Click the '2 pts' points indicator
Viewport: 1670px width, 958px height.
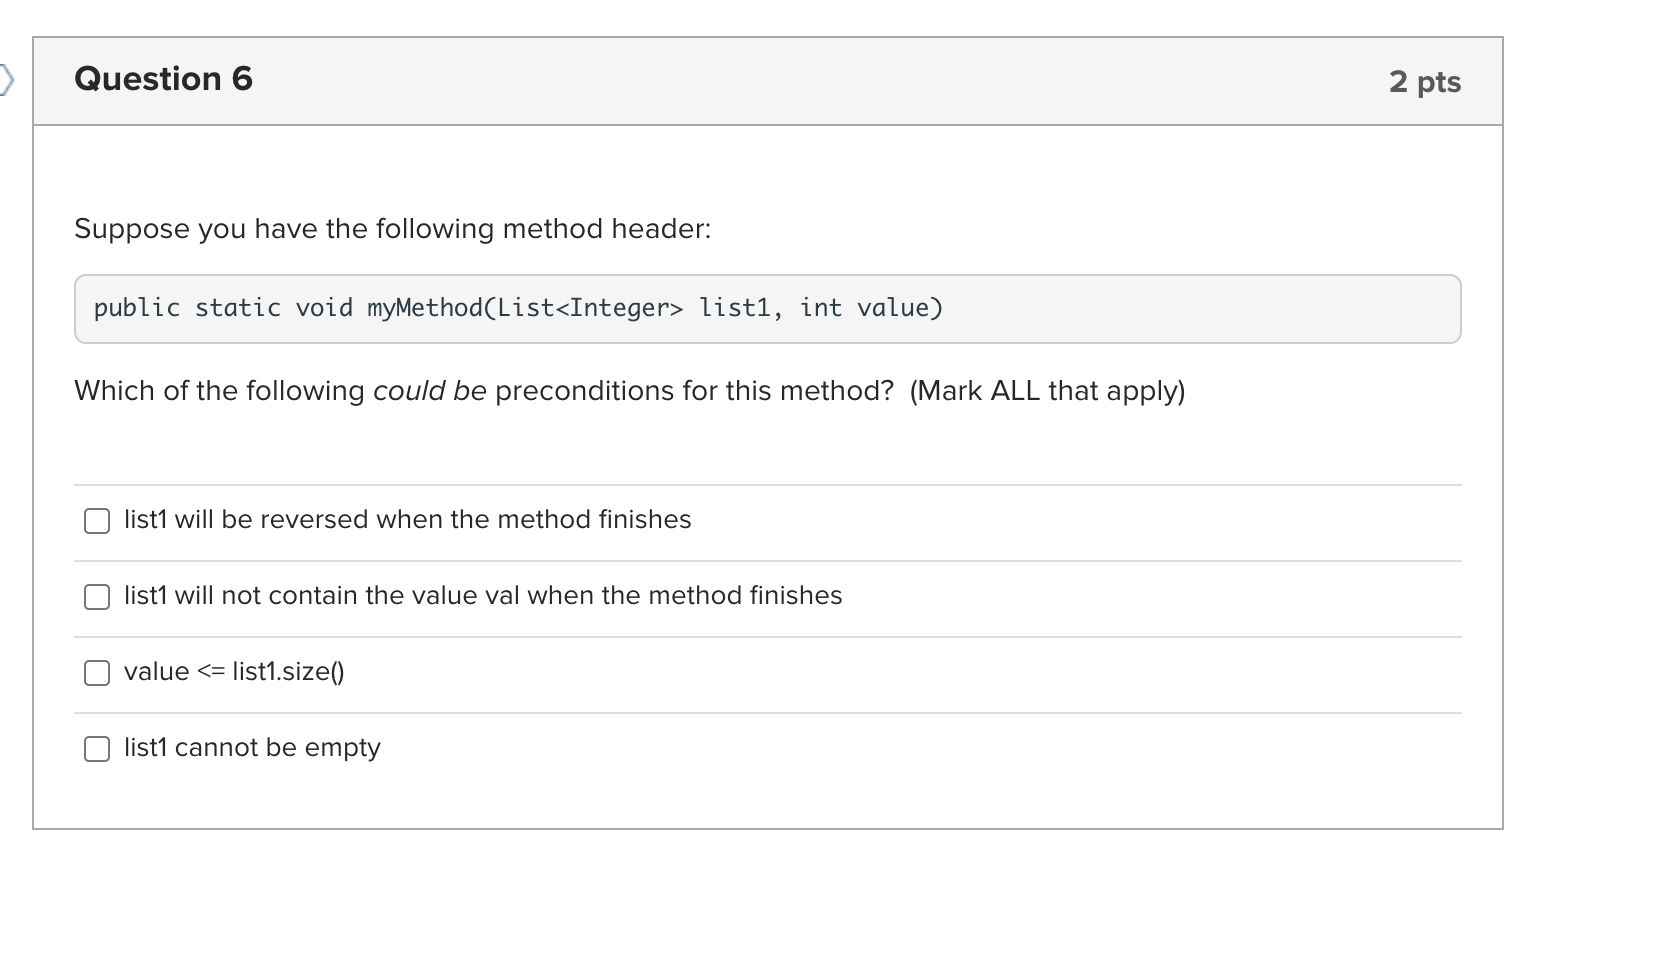(x=1424, y=82)
